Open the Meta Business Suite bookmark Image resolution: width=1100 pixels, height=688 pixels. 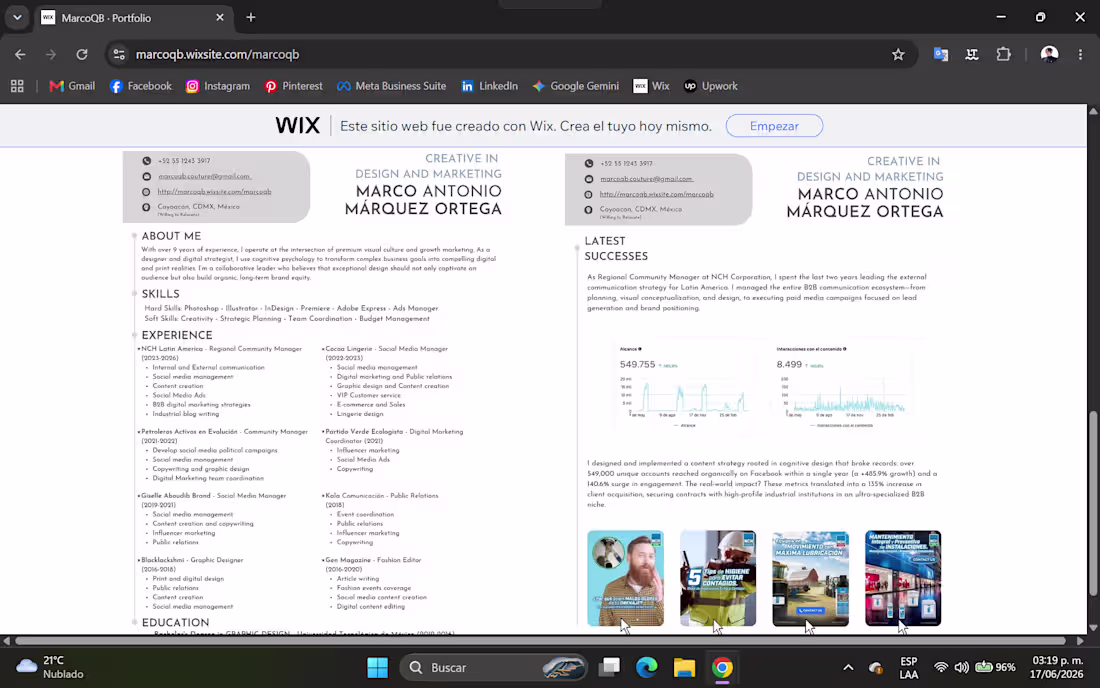pyautogui.click(x=391, y=86)
